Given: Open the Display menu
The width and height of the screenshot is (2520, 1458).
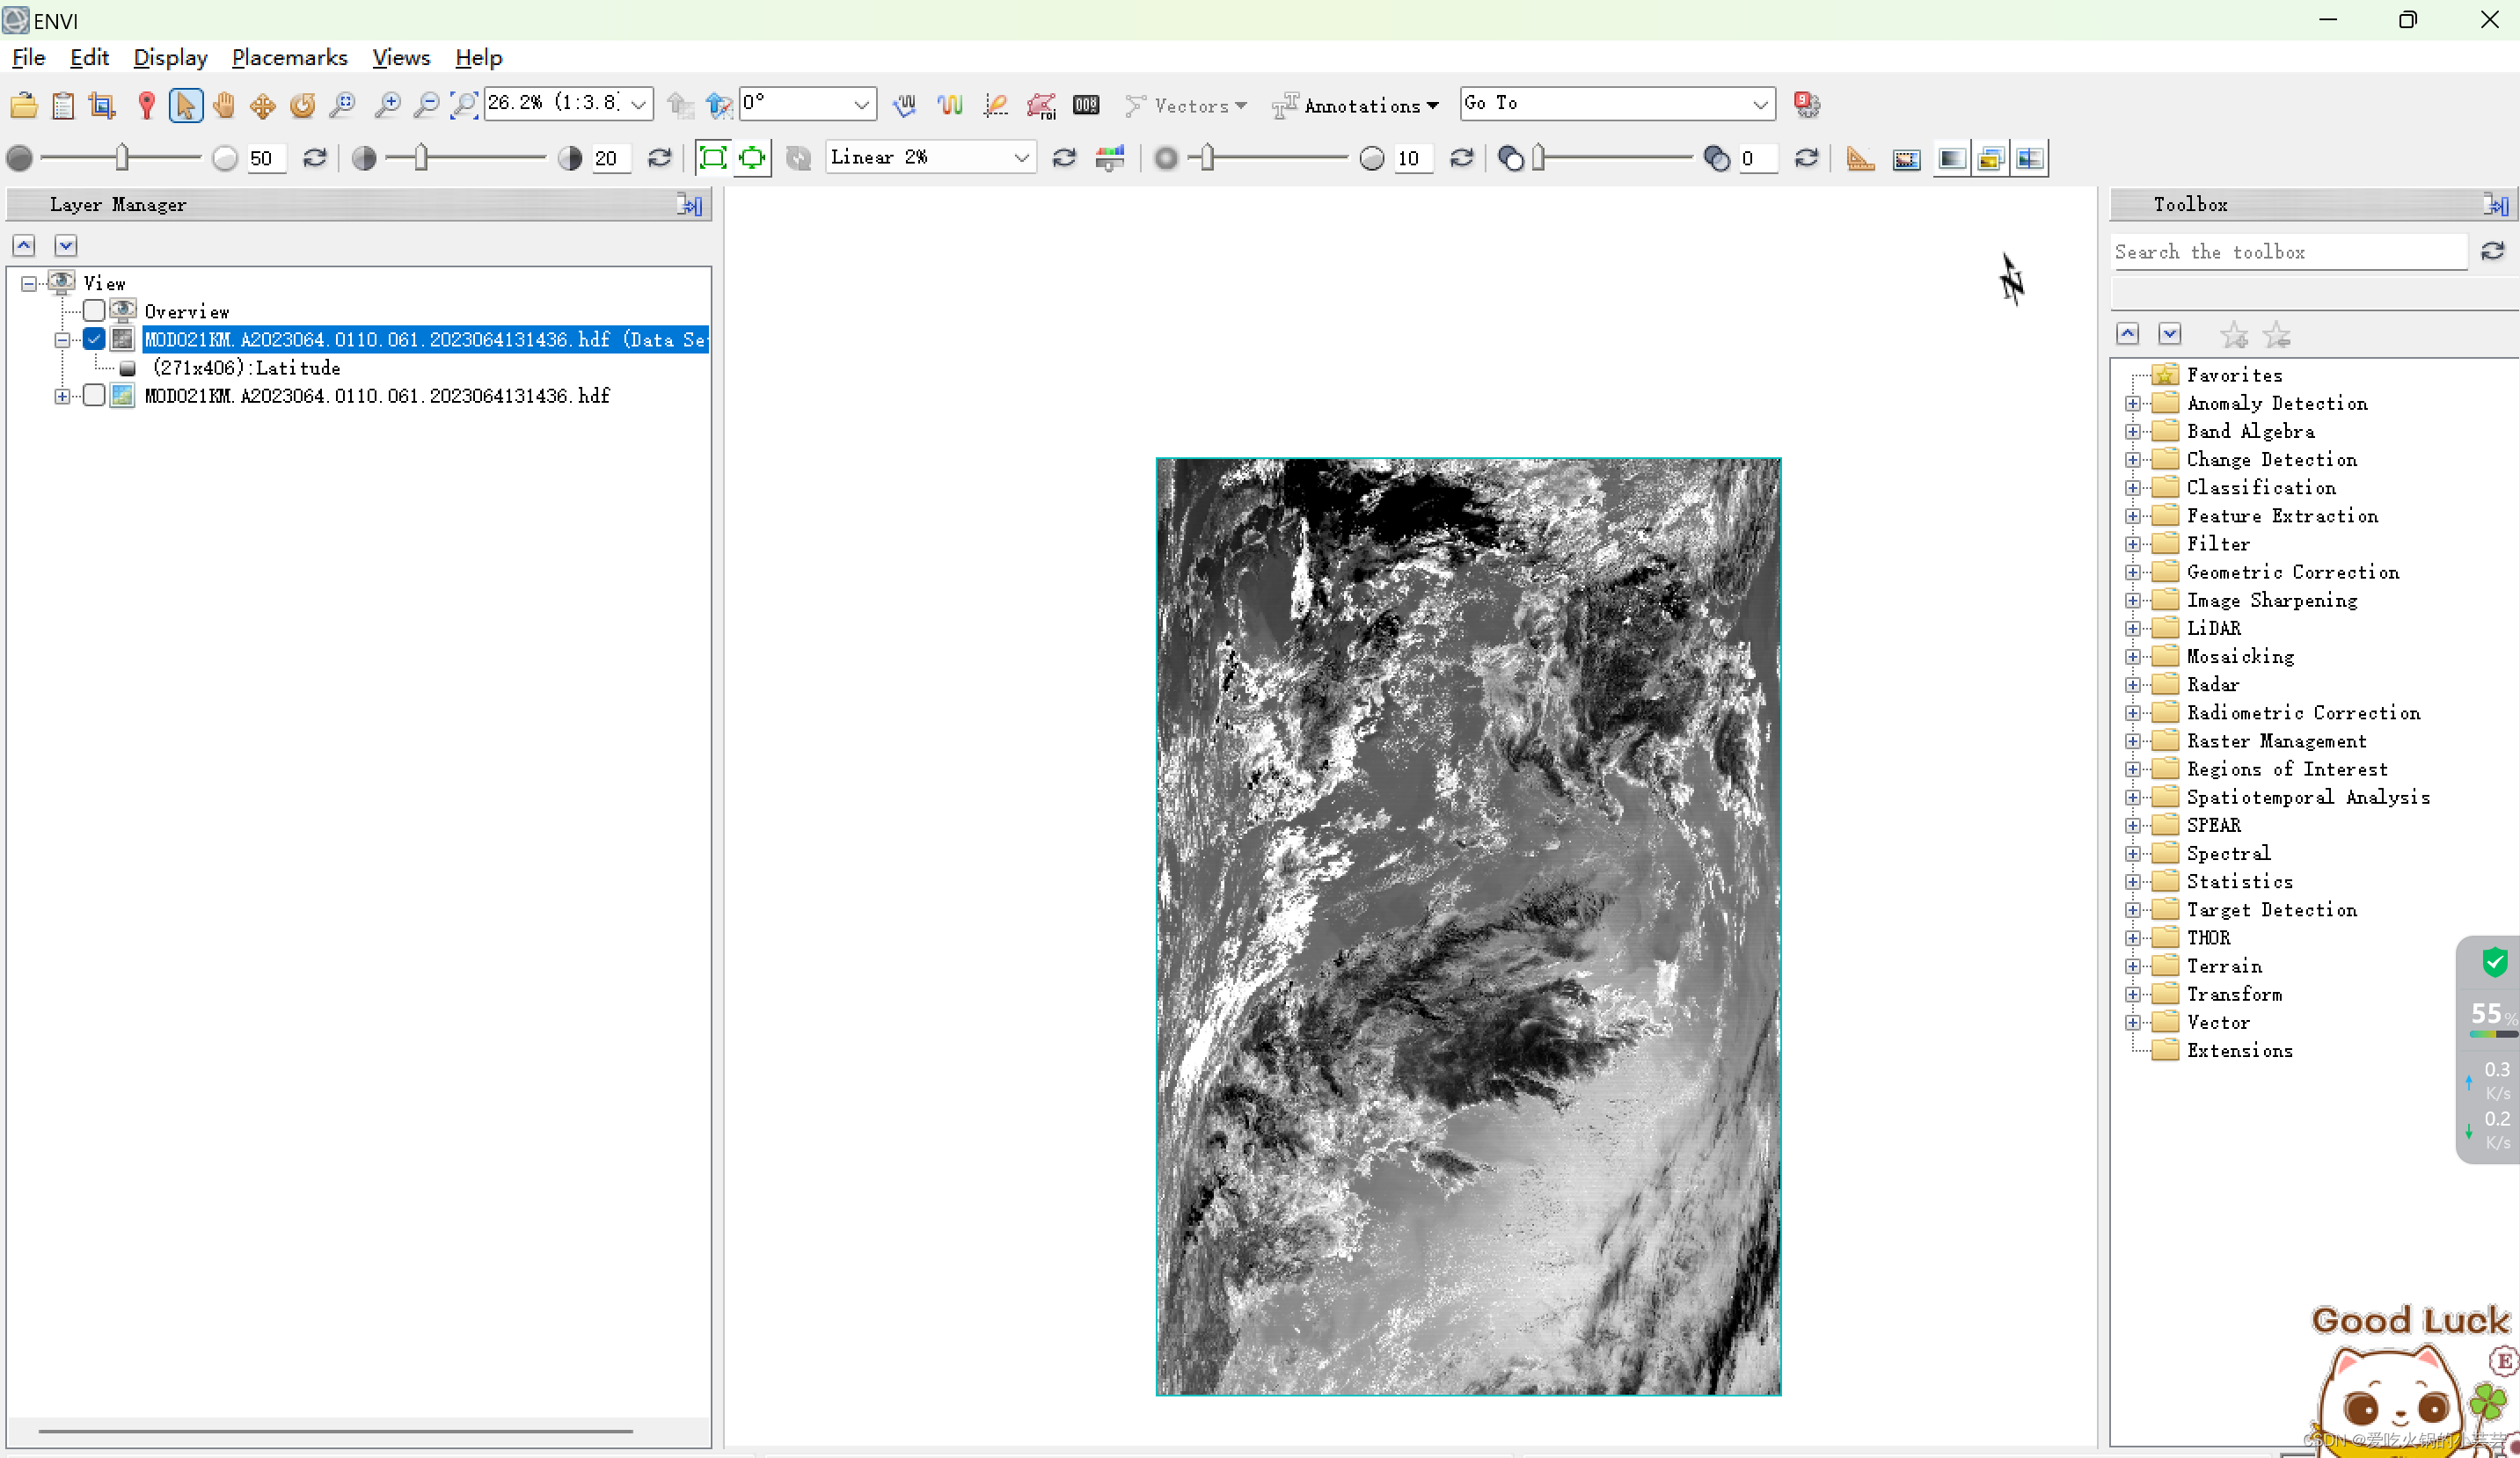Looking at the screenshot, I should [x=170, y=57].
